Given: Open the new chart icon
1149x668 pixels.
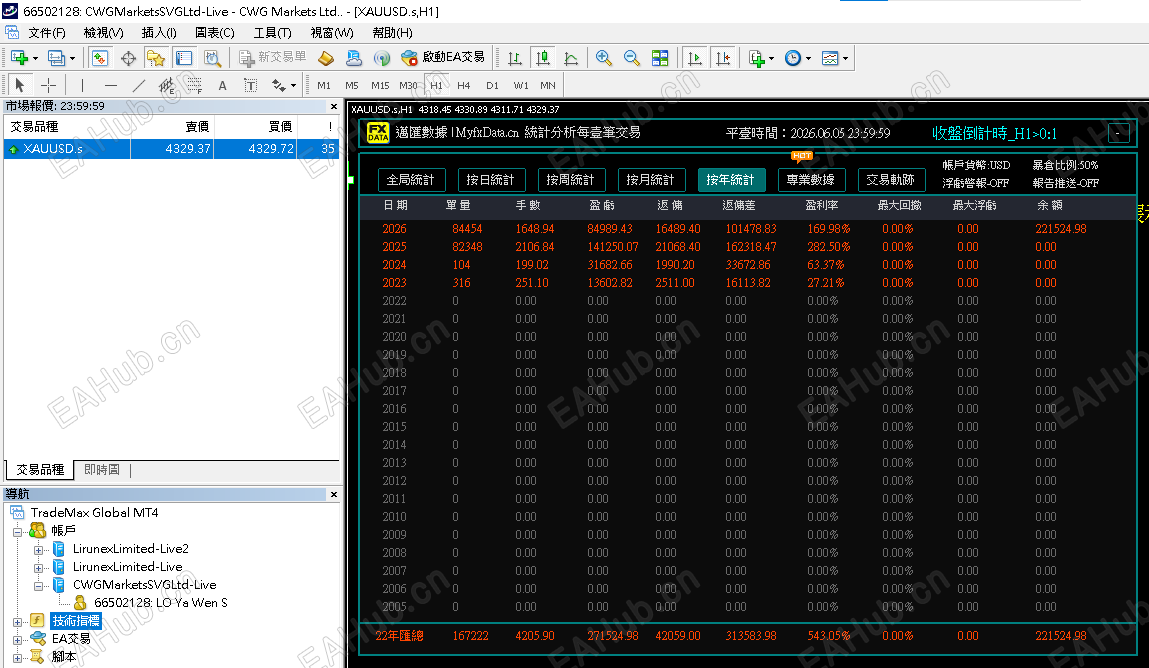Looking at the screenshot, I should pyautogui.click(x=19, y=58).
